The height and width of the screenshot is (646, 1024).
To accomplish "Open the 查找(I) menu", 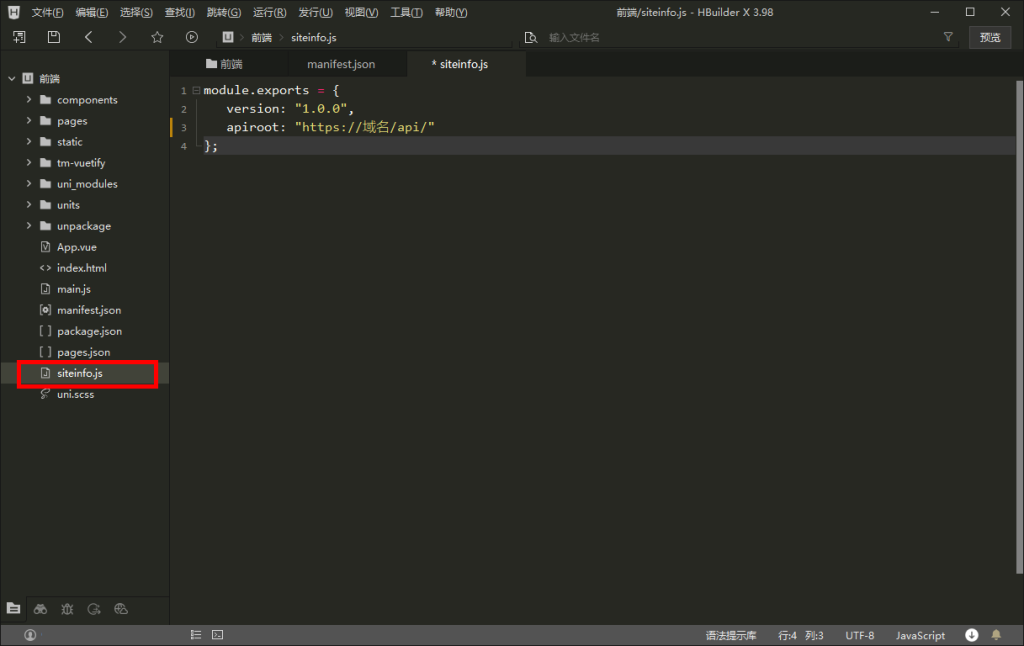I will point(180,12).
